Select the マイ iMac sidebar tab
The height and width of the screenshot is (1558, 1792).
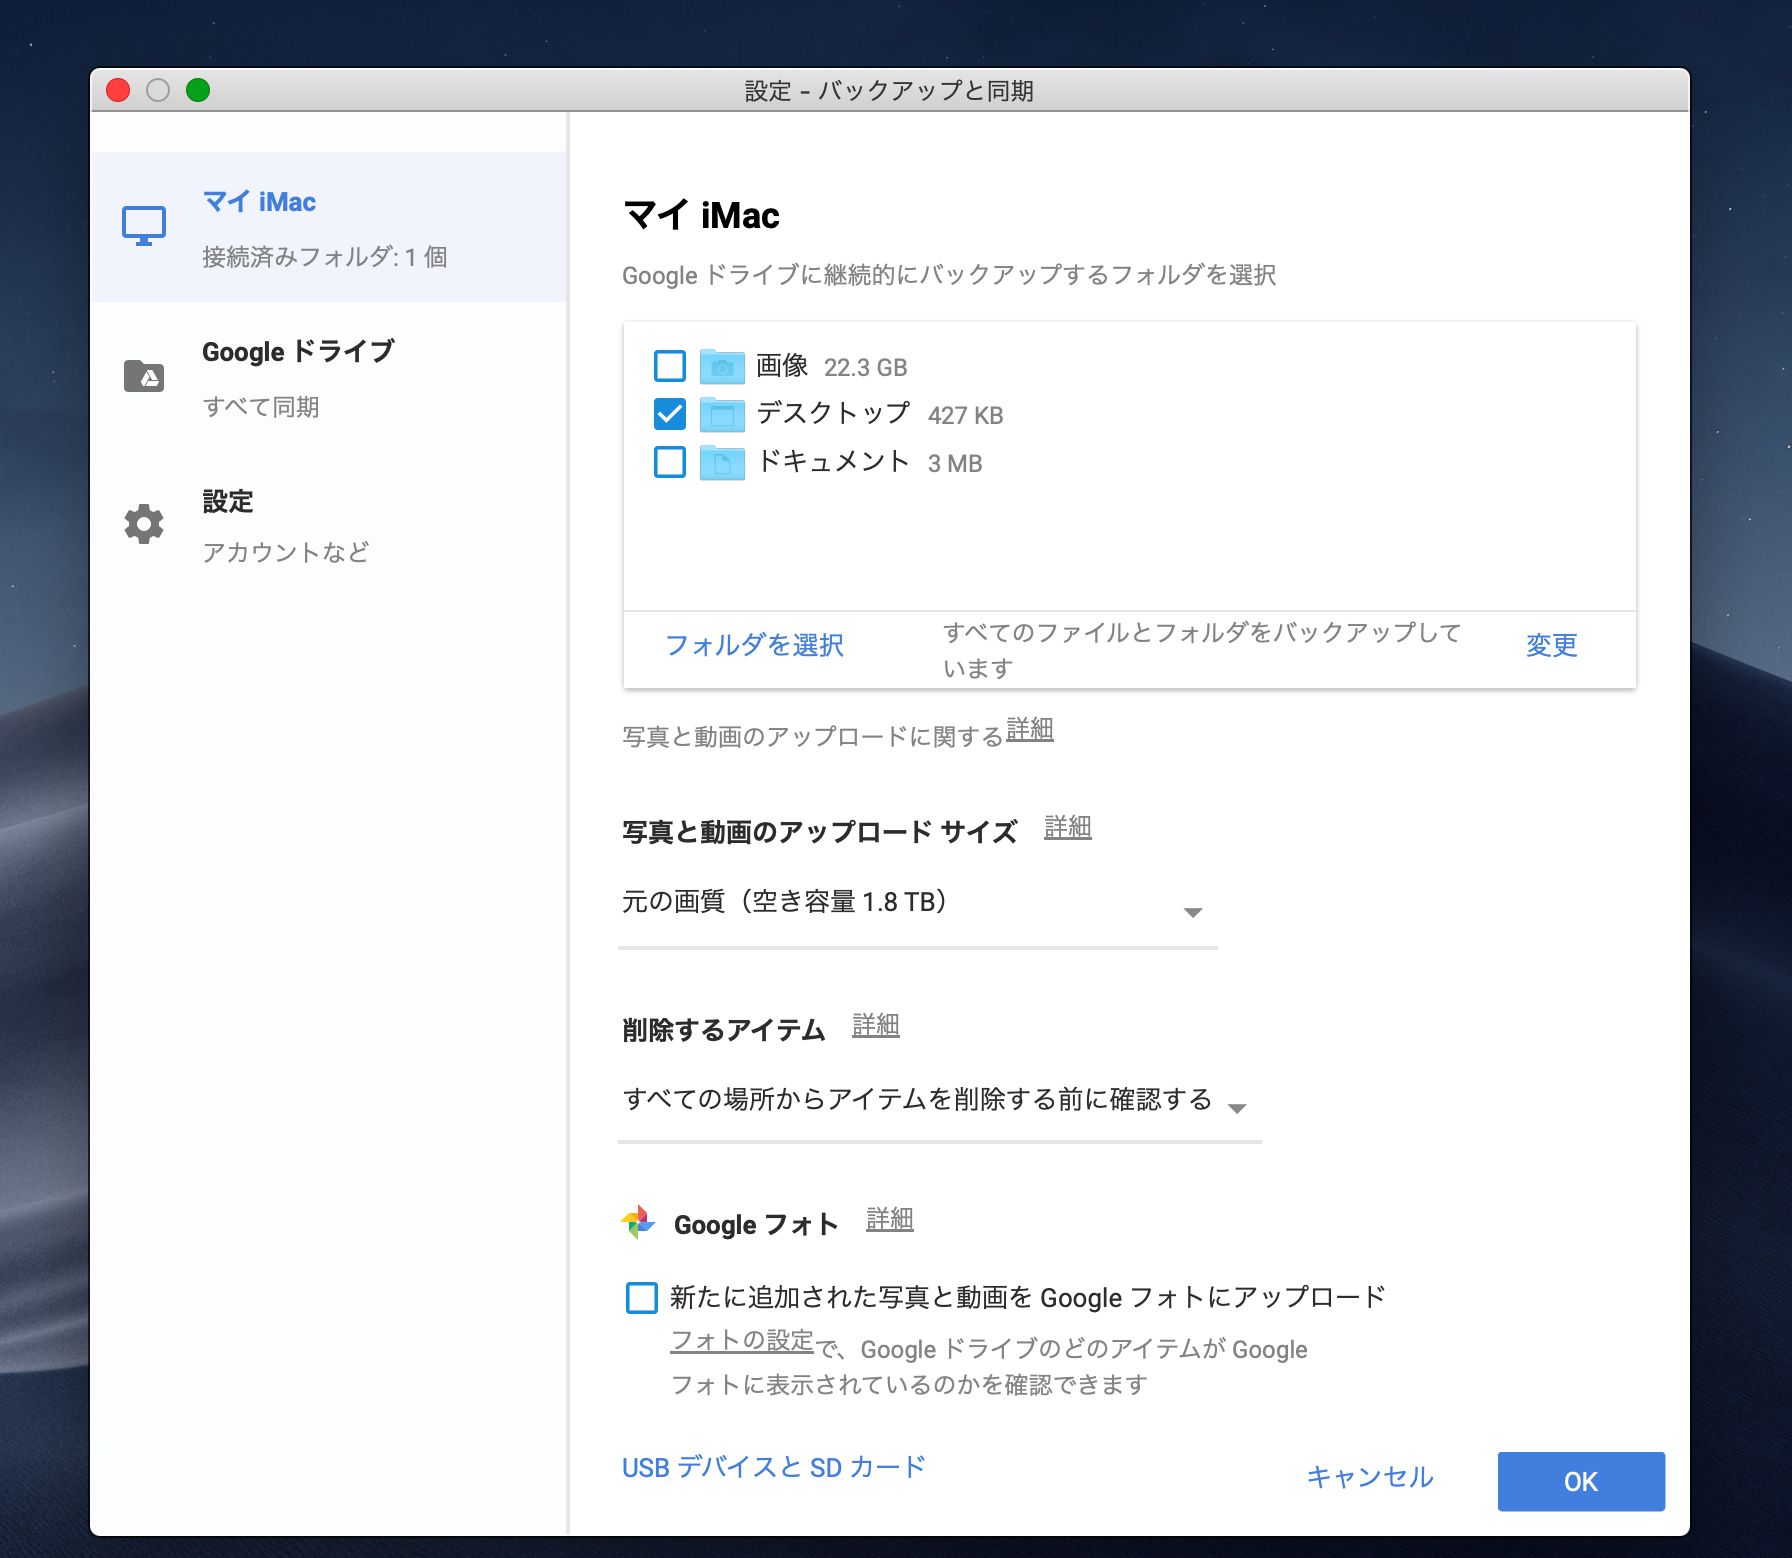pyautogui.click(x=329, y=227)
